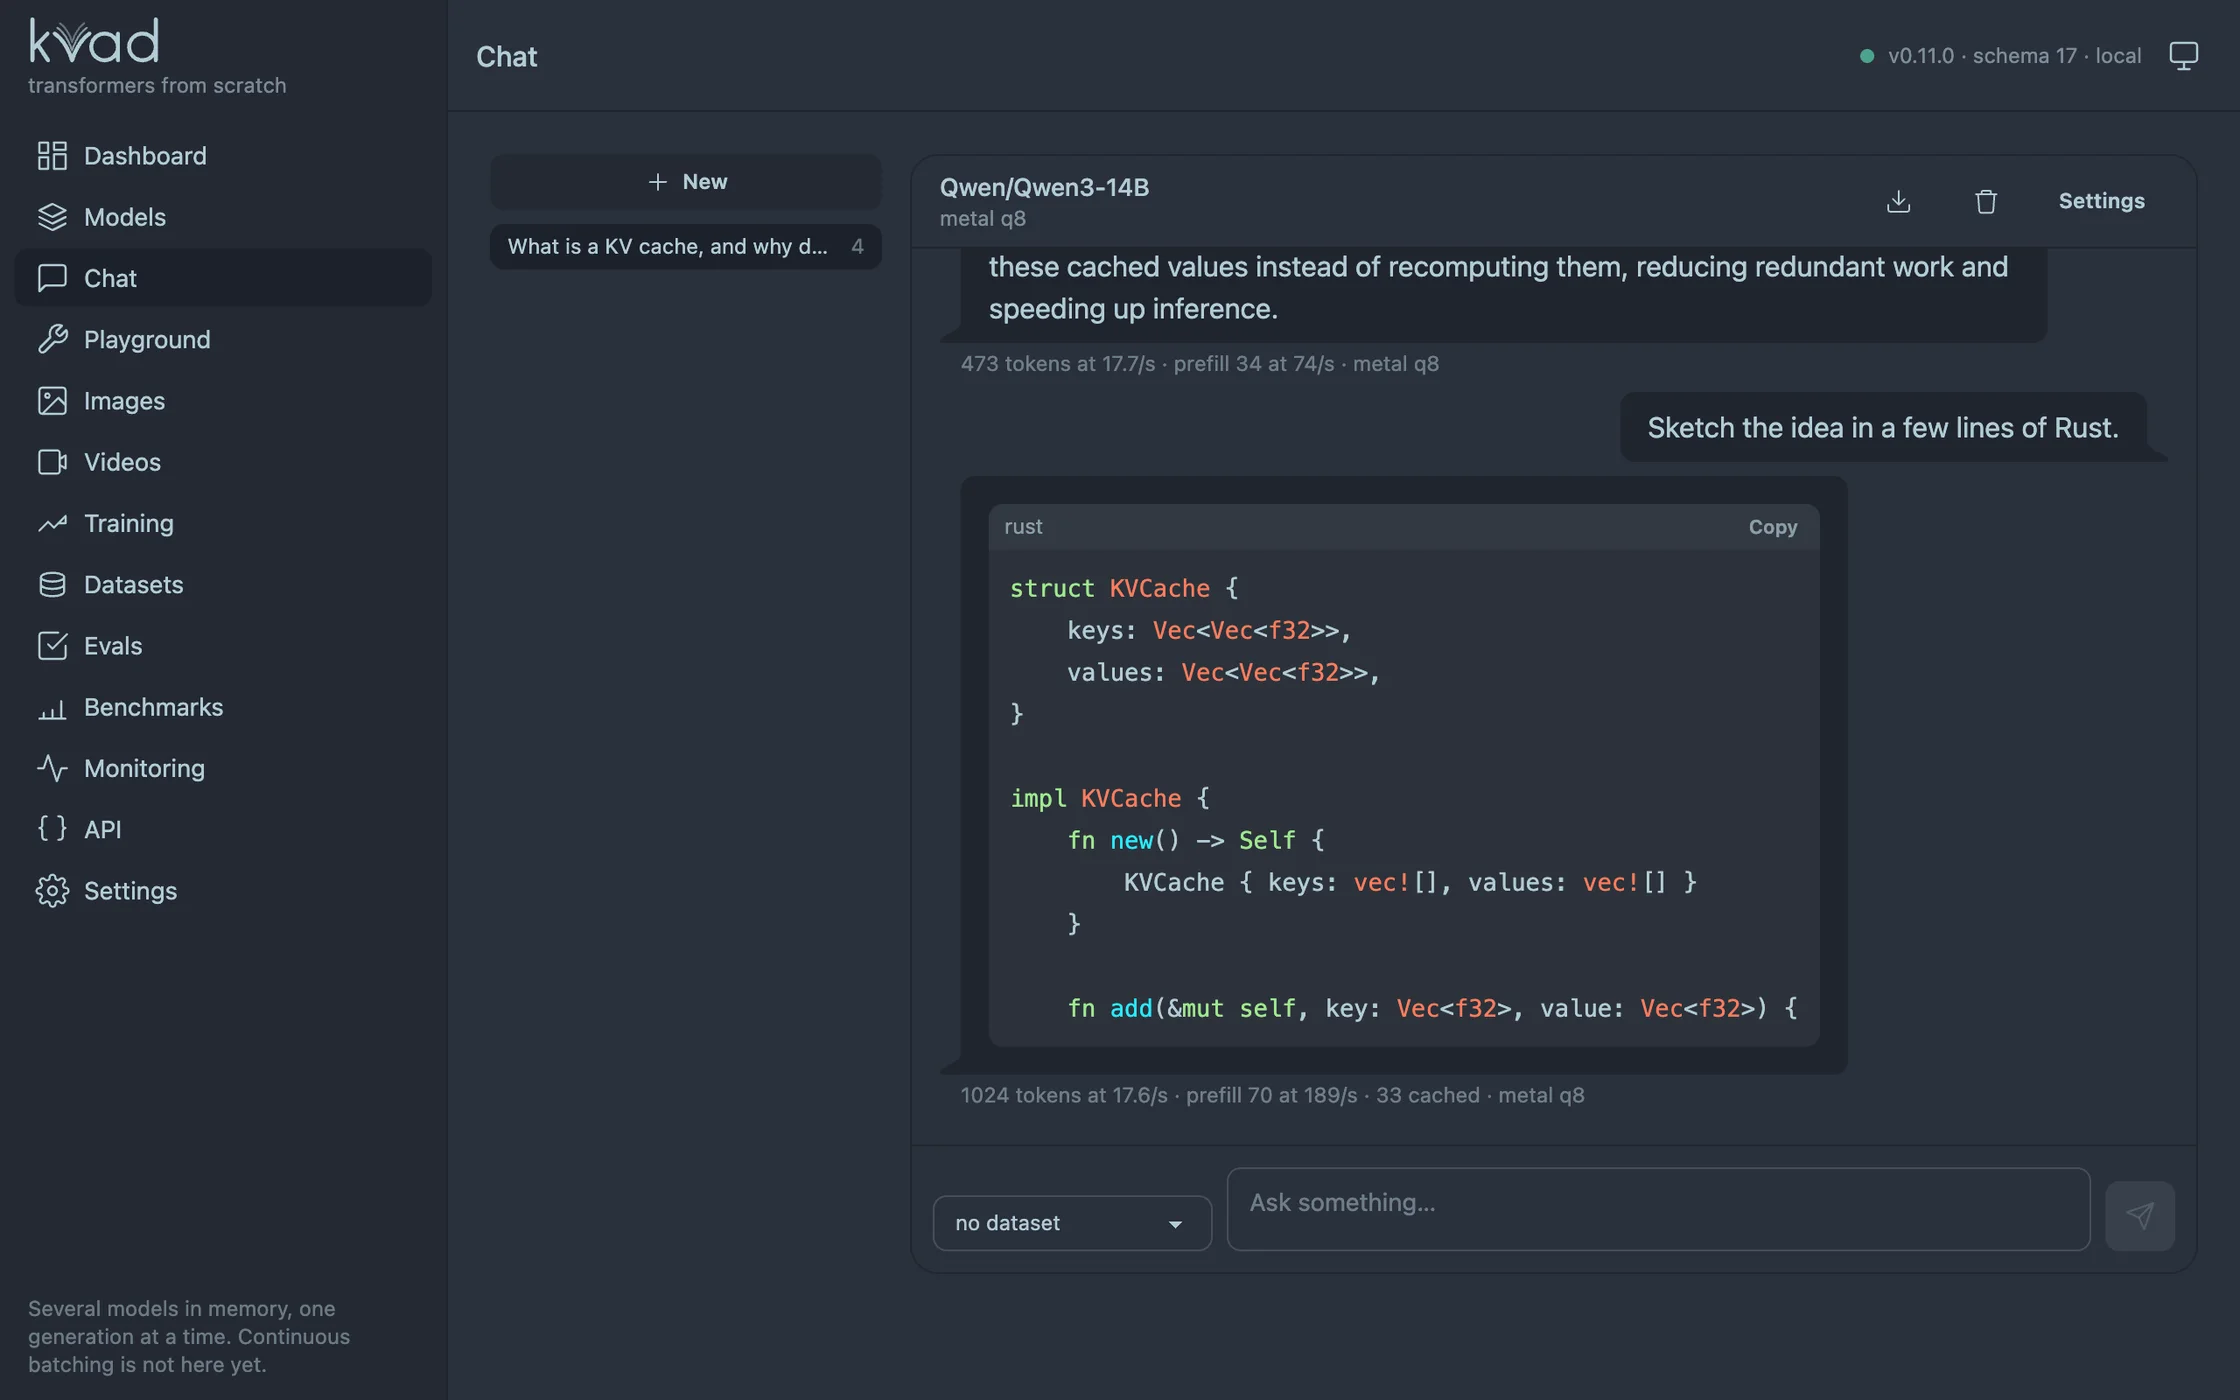The image size is (2240, 1400).
Task: Delete the chat with the trash icon
Action: point(1986,201)
